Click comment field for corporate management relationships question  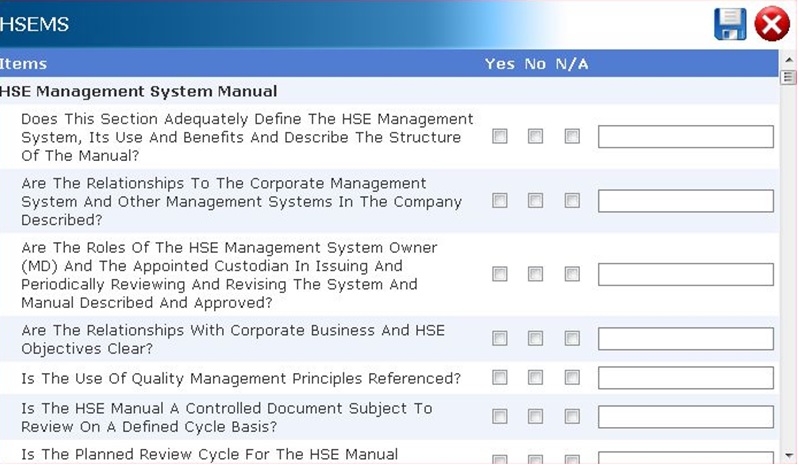click(685, 201)
